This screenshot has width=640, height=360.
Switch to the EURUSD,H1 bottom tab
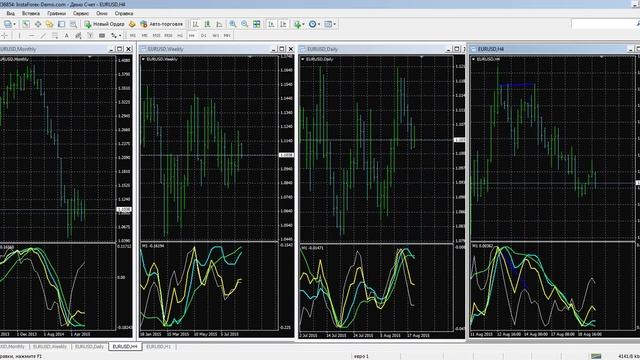coord(158,347)
